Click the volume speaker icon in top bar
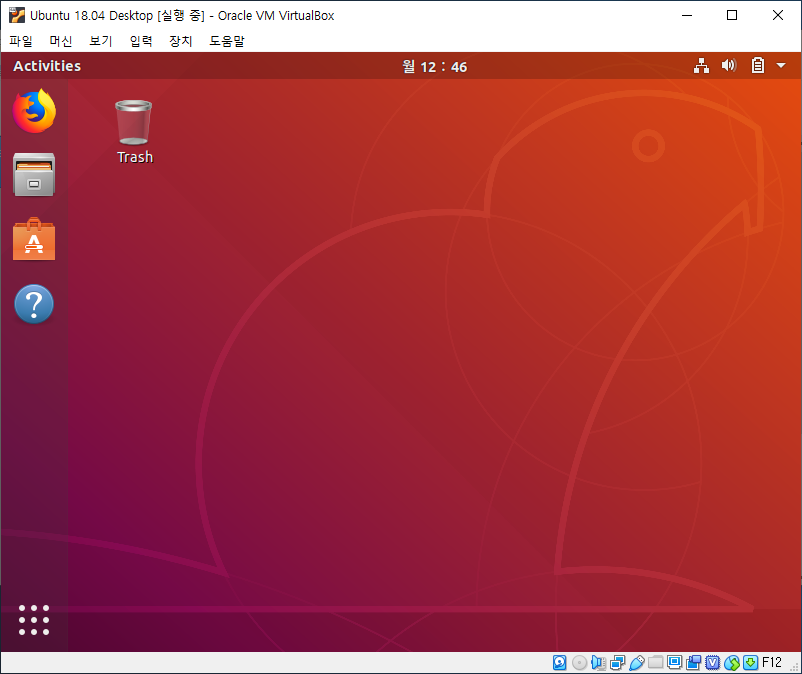Image resolution: width=802 pixels, height=674 pixels. coord(729,65)
